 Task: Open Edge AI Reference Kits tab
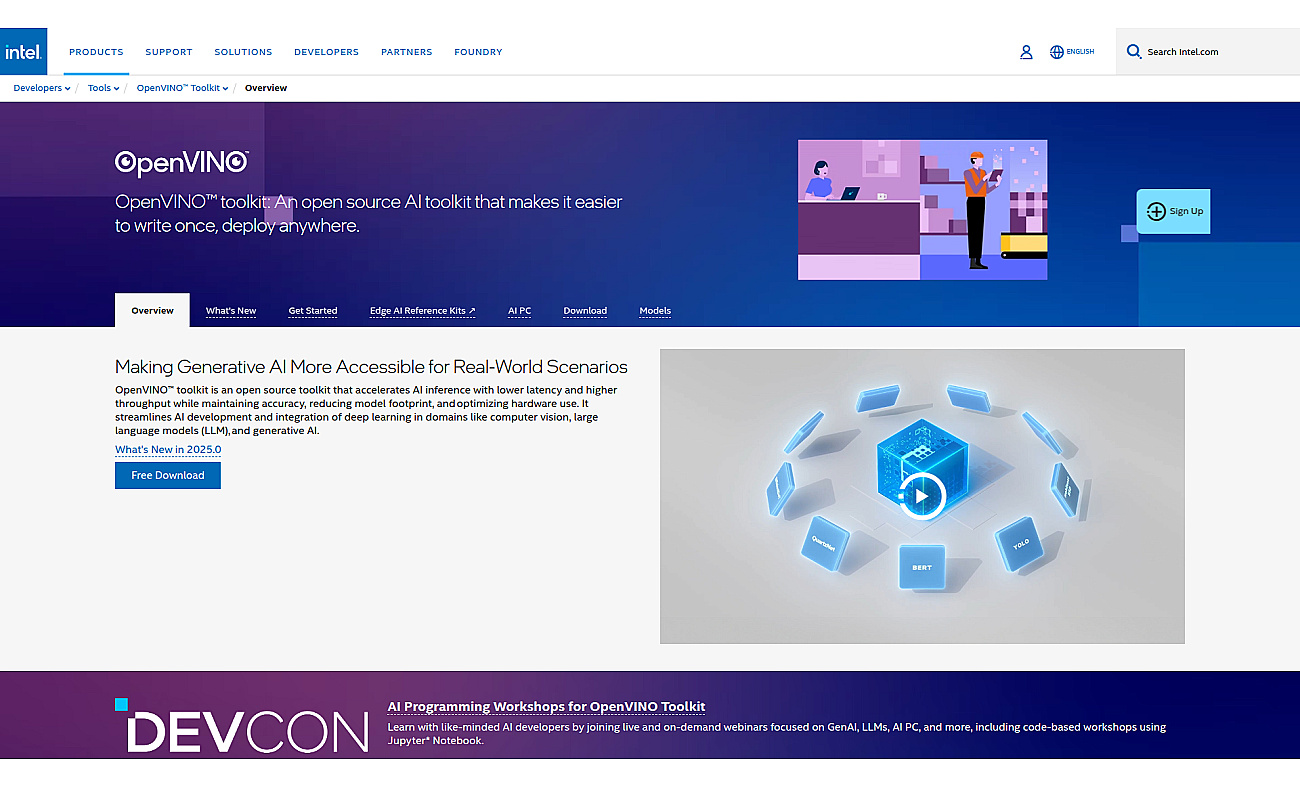pos(423,311)
